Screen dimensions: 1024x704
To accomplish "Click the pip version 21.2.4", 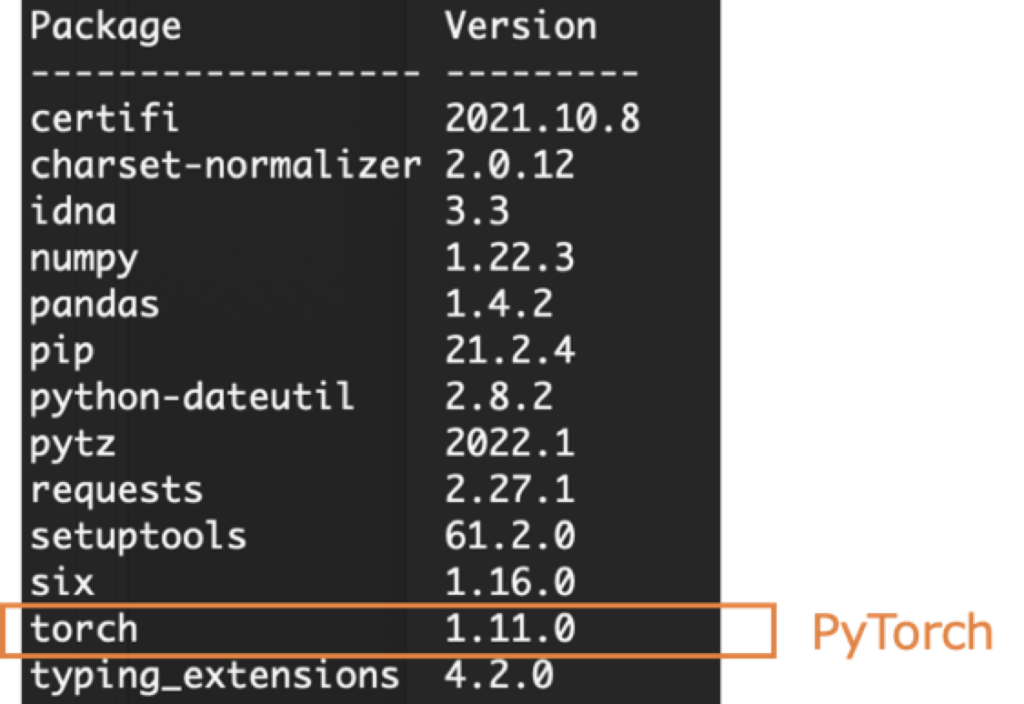I will [x=509, y=350].
